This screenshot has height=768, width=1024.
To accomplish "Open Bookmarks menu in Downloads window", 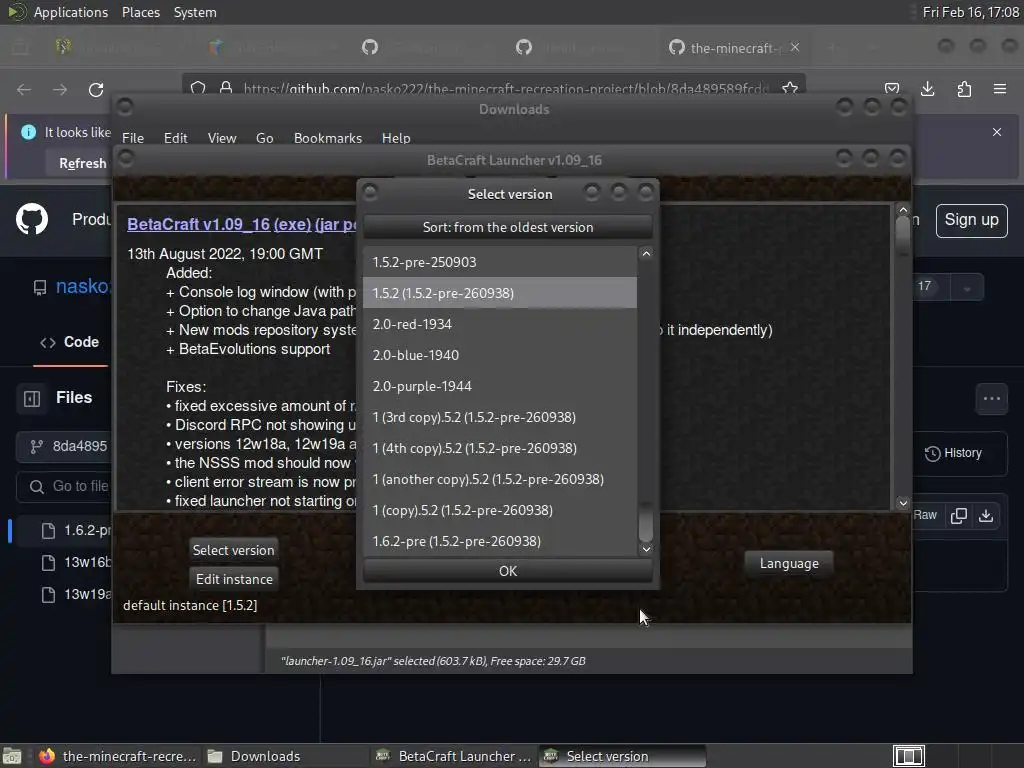I will [328, 138].
